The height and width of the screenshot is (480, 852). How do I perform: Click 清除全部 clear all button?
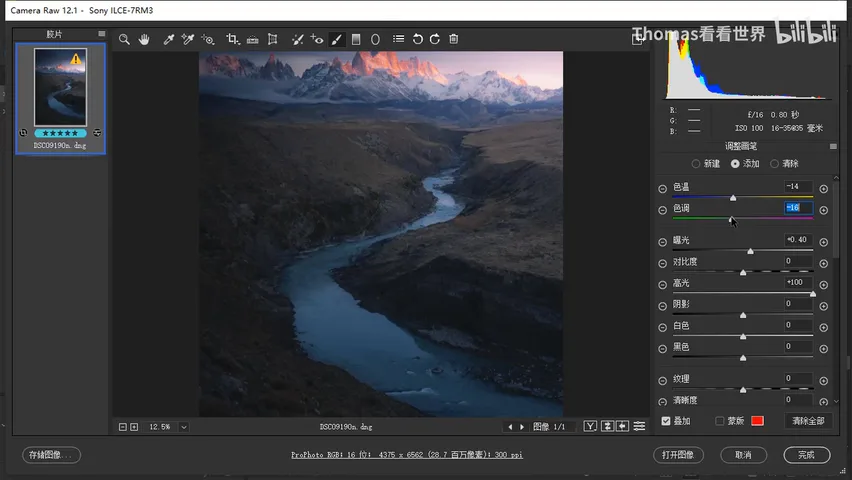pyautogui.click(x=808, y=421)
